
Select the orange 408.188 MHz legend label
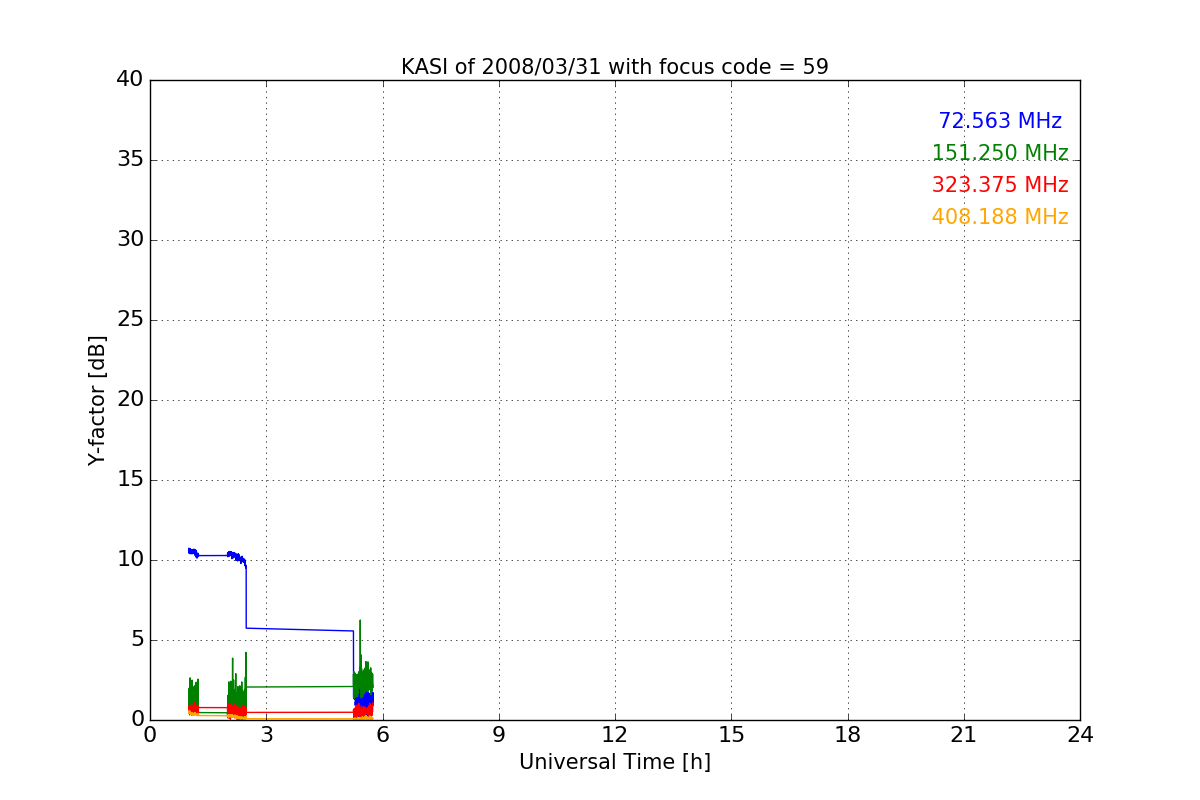(1000, 217)
